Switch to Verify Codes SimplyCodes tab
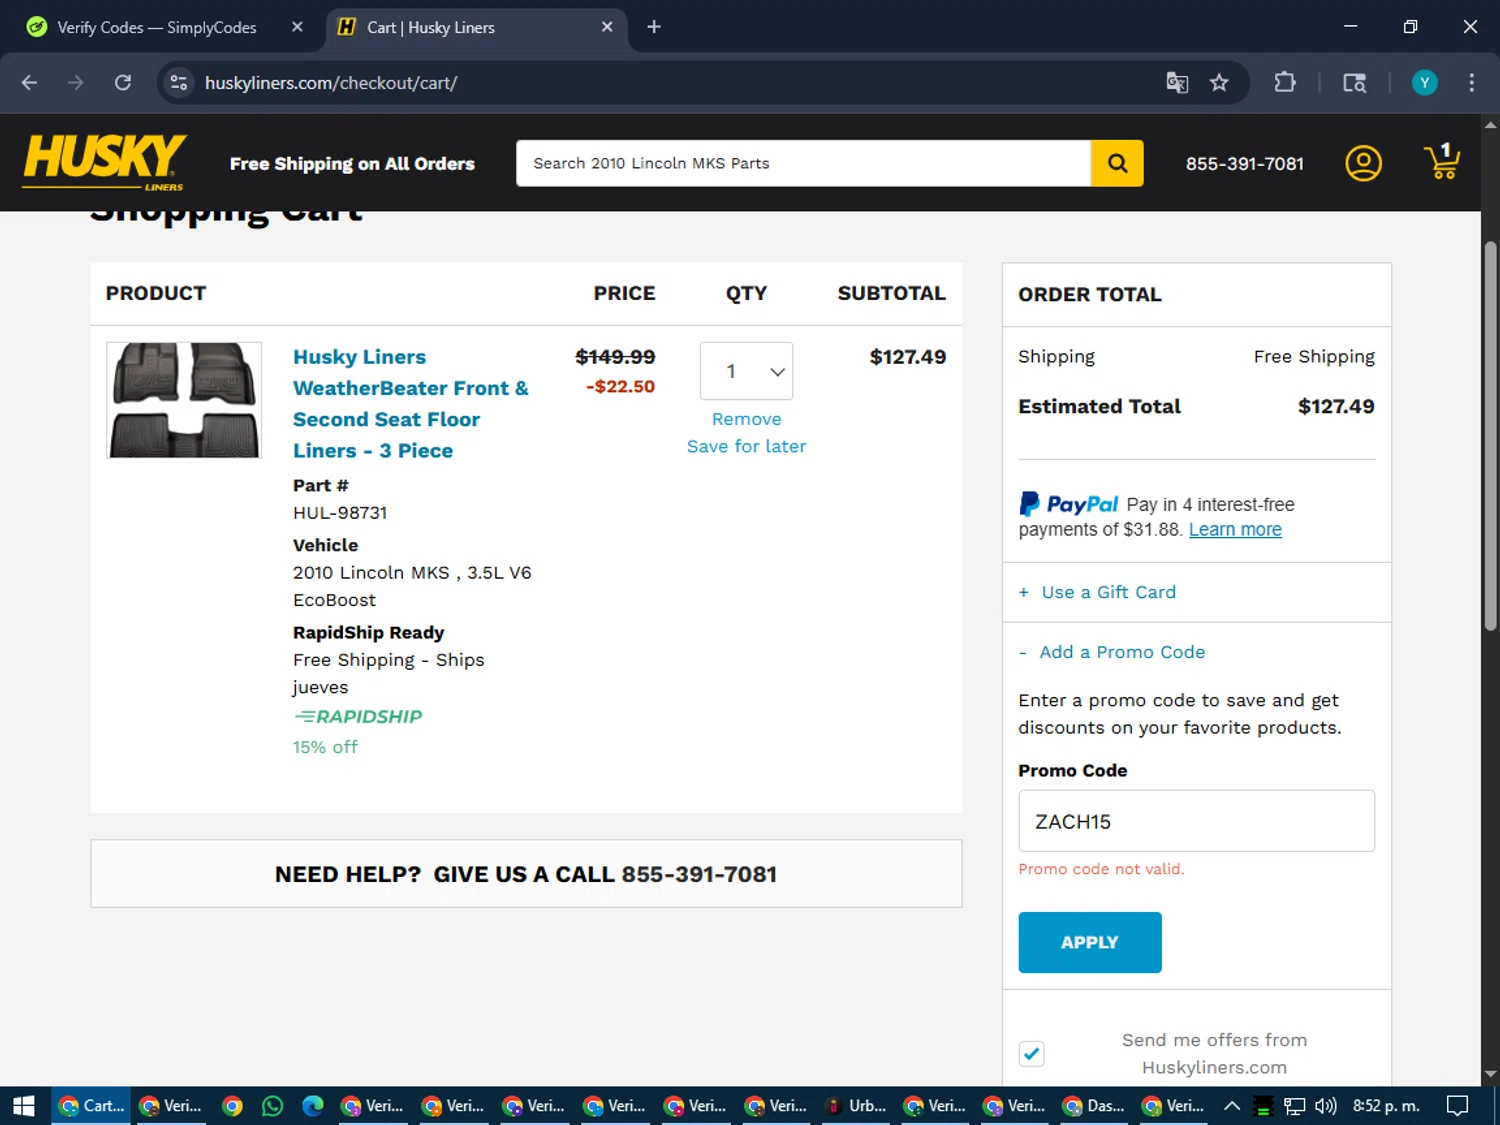 [165, 27]
